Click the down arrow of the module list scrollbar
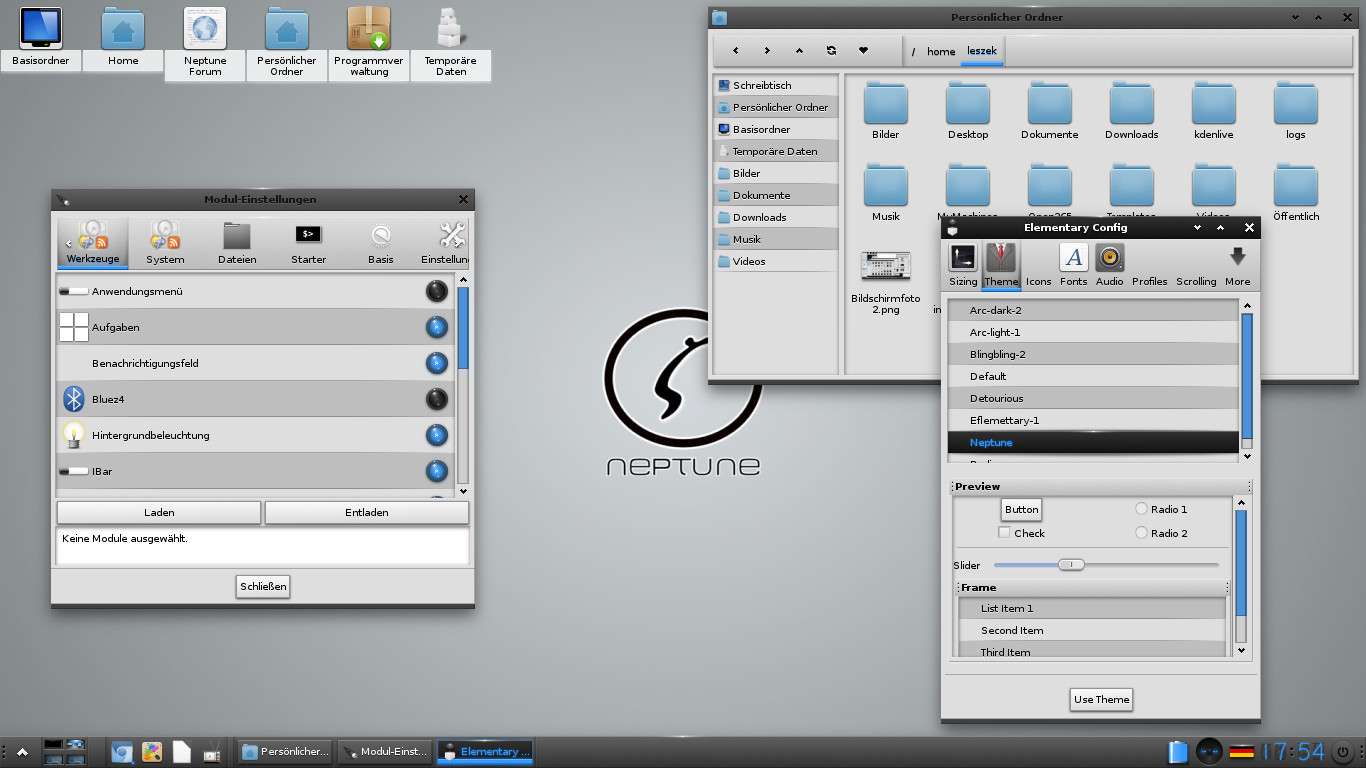The width and height of the screenshot is (1366, 768). pyautogui.click(x=463, y=491)
